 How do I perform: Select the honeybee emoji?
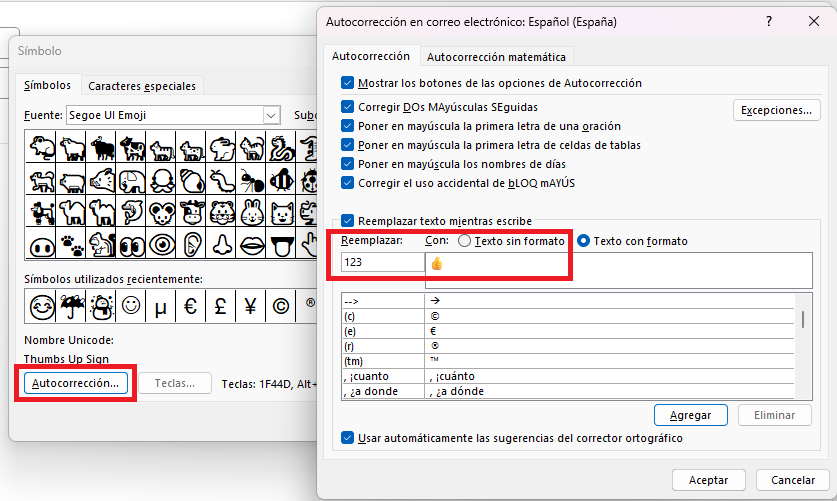coord(281,179)
